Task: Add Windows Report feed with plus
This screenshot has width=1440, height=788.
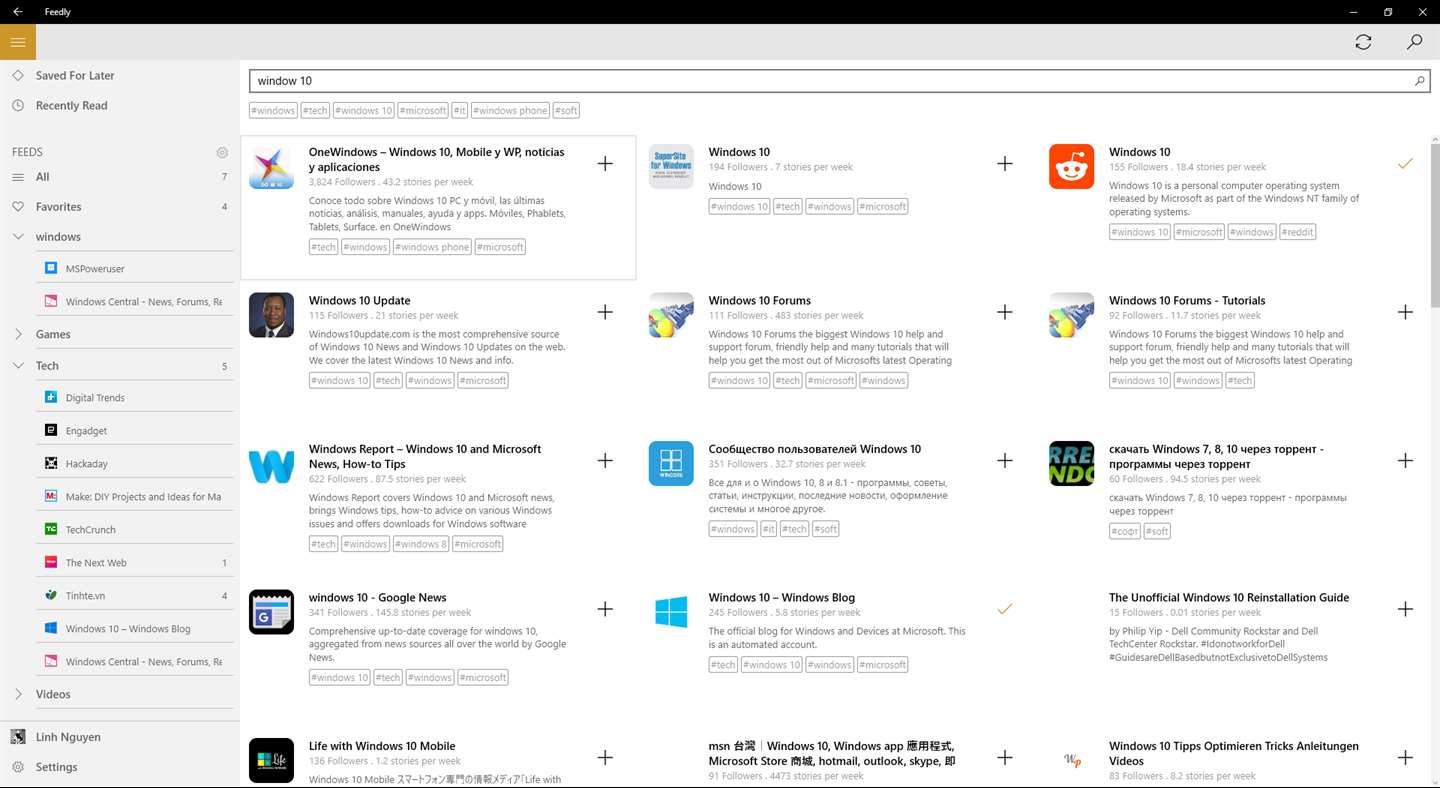Action: click(x=605, y=461)
